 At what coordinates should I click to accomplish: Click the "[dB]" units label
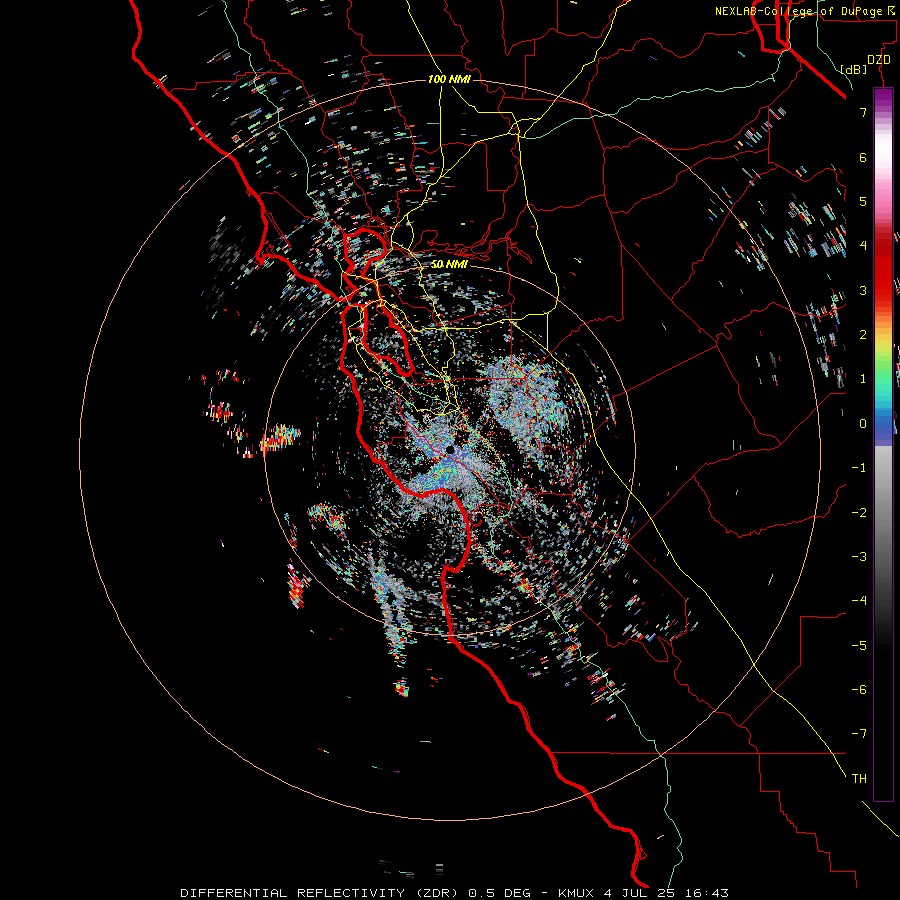tap(853, 69)
